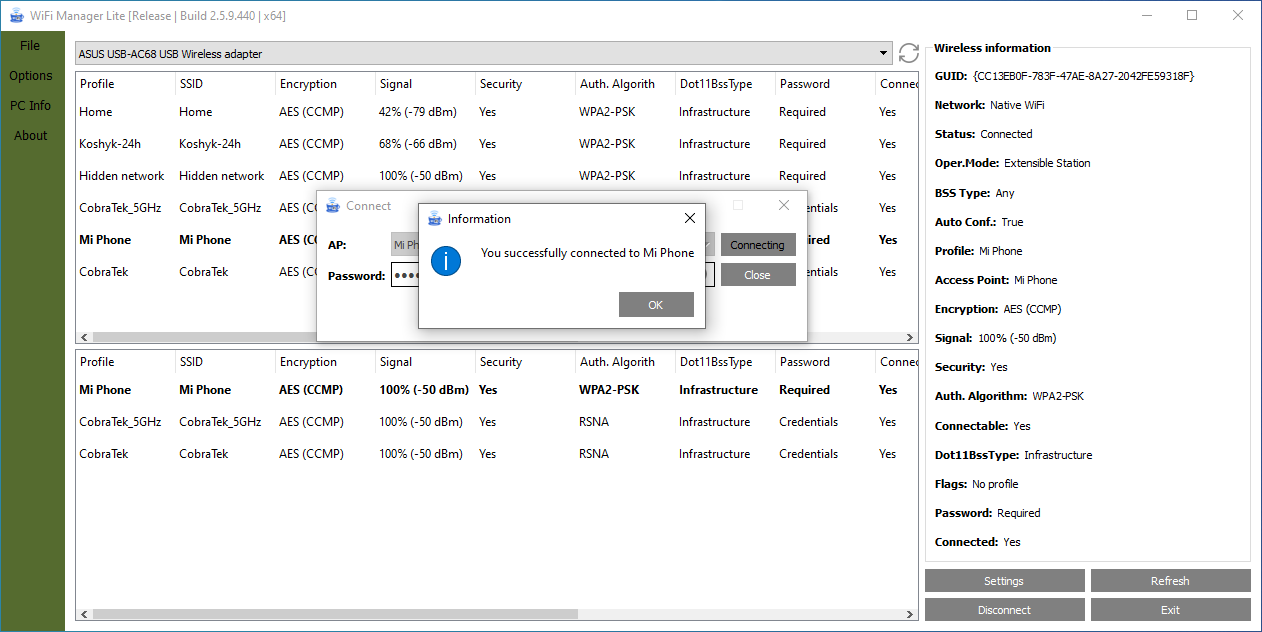This screenshot has height=632, width=1262.
Task: Click the GUID value text
Action: click(1083, 76)
